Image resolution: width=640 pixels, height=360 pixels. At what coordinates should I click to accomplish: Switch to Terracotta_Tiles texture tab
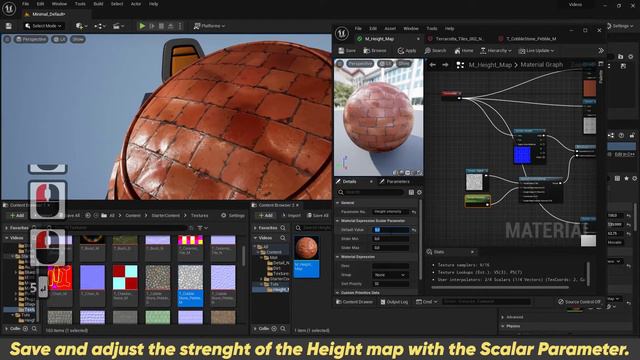pyautogui.click(x=455, y=39)
